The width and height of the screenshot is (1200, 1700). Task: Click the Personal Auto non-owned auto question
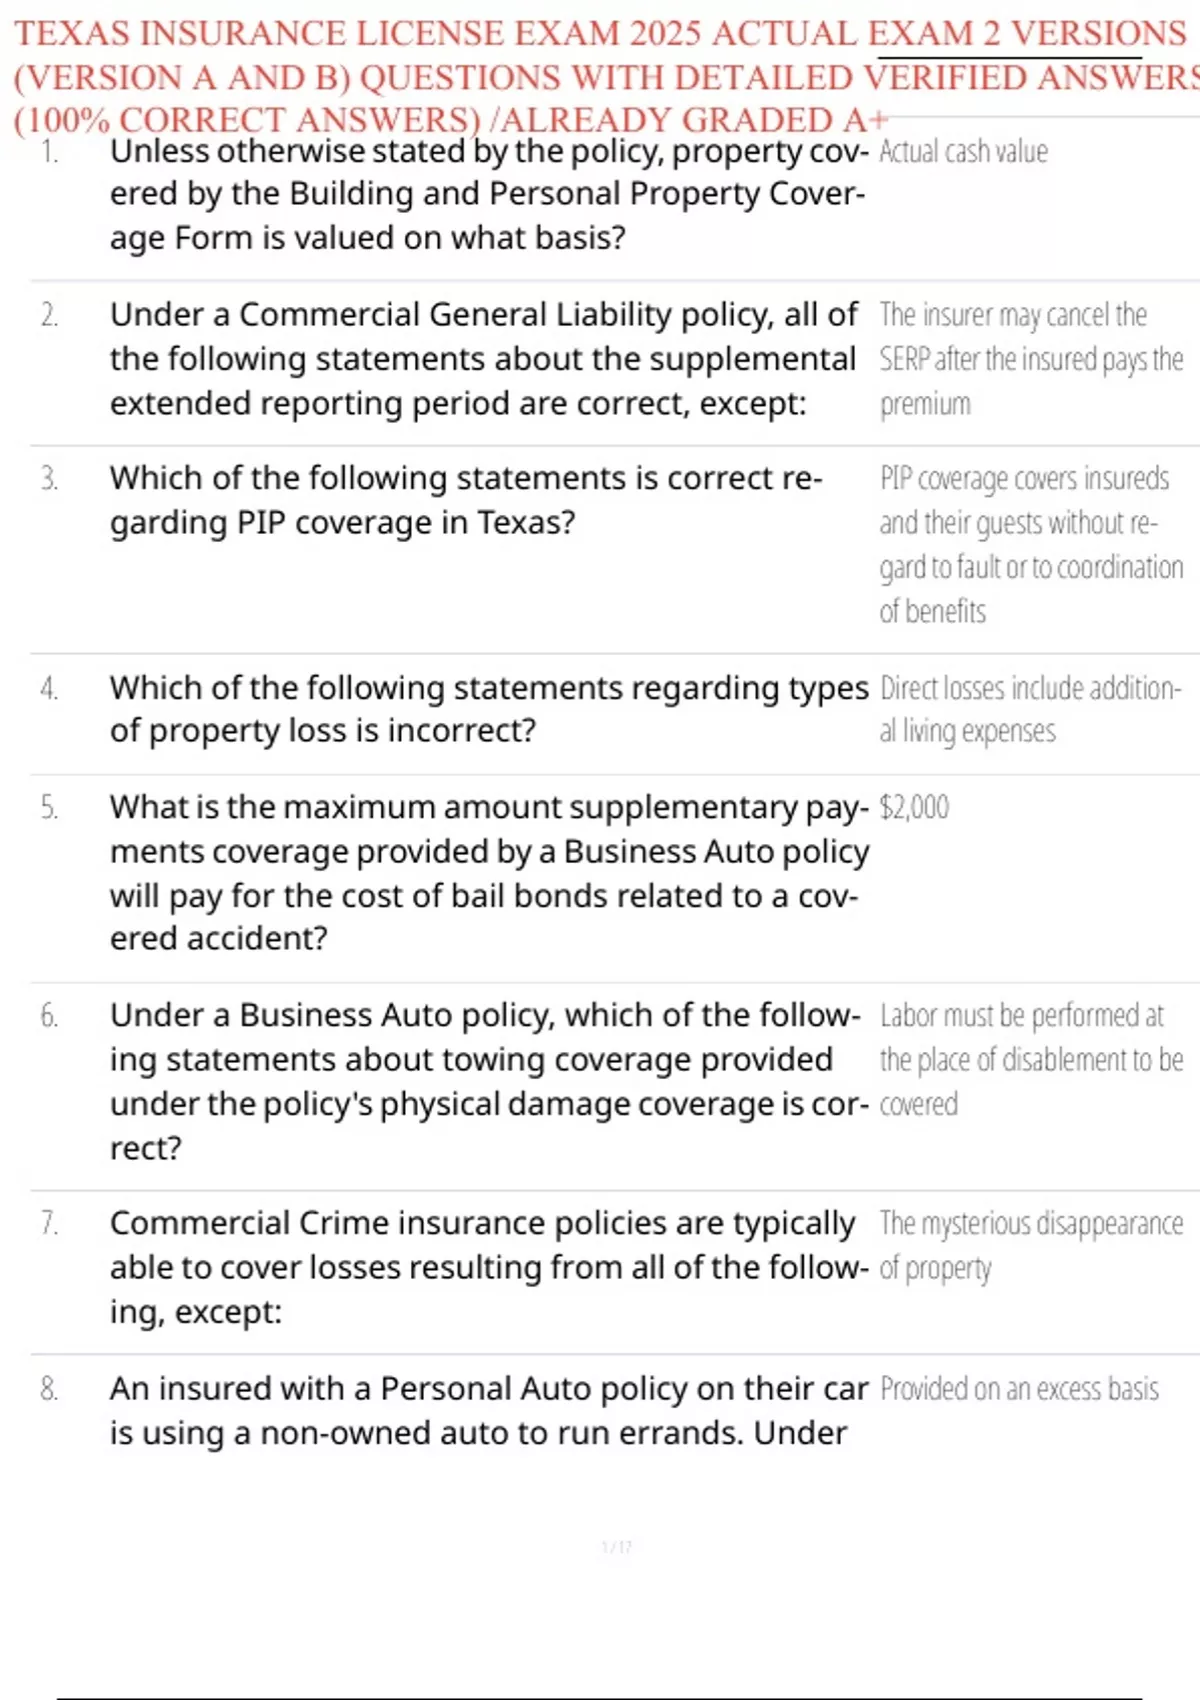pyautogui.click(x=488, y=1410)
